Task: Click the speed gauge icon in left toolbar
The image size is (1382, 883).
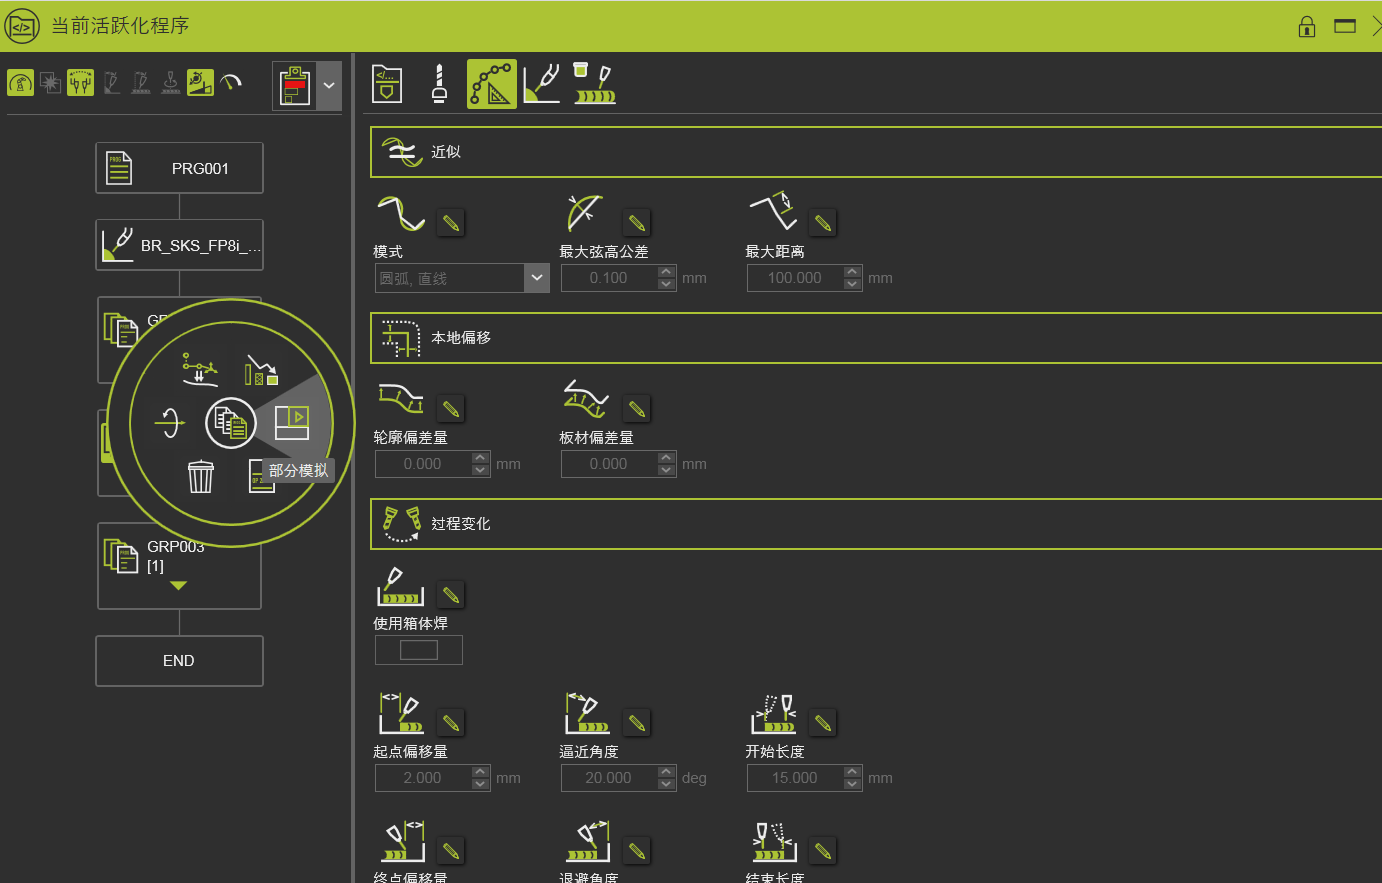Action: coord(231,82)
